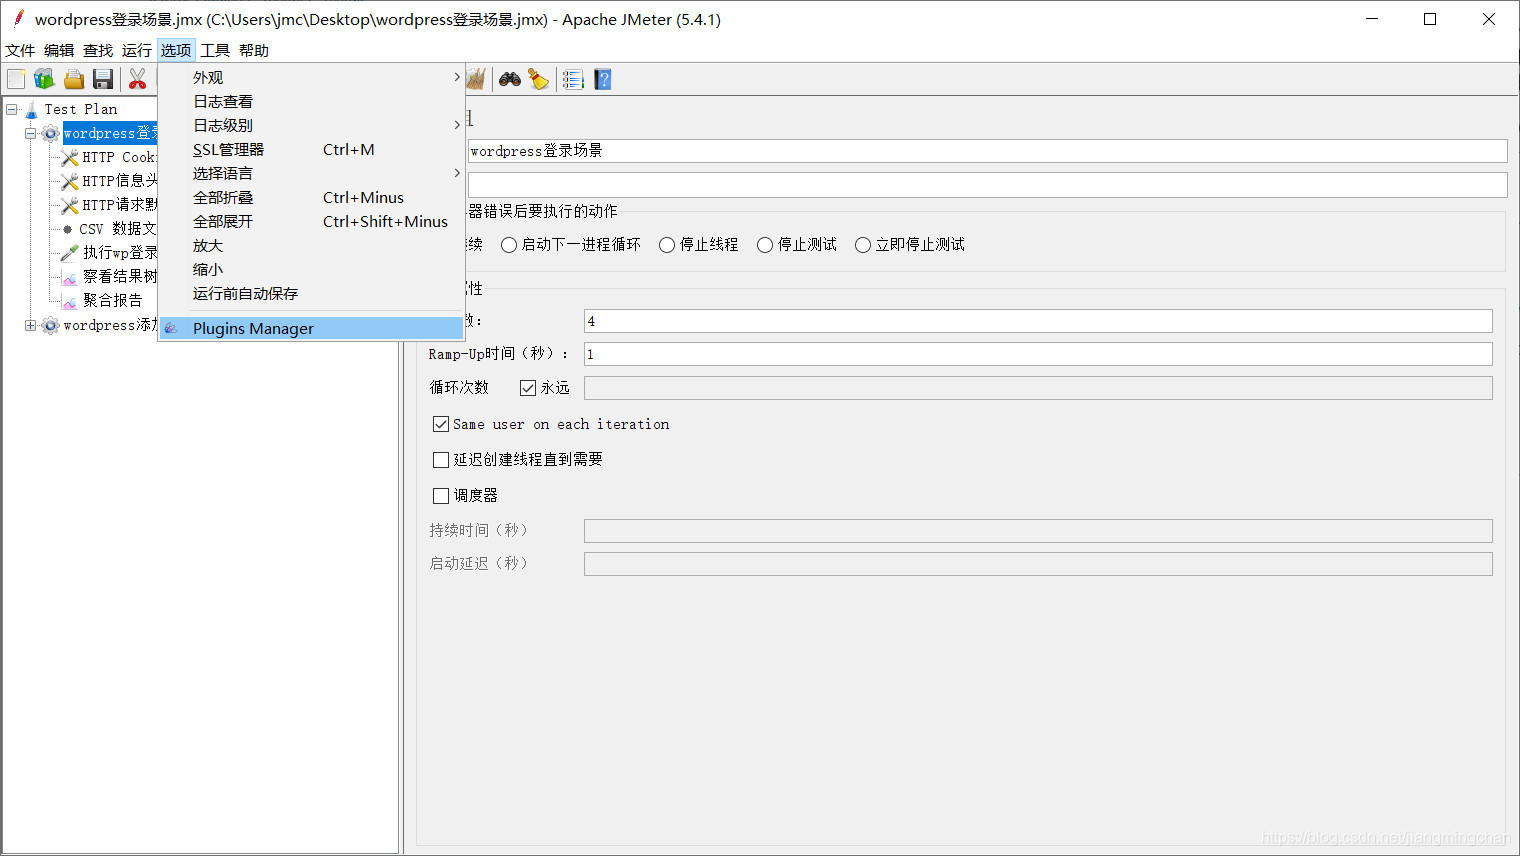Open SSL管理器 from the menu
This screenshot has width=1520, height=856.
click(311, 149)
